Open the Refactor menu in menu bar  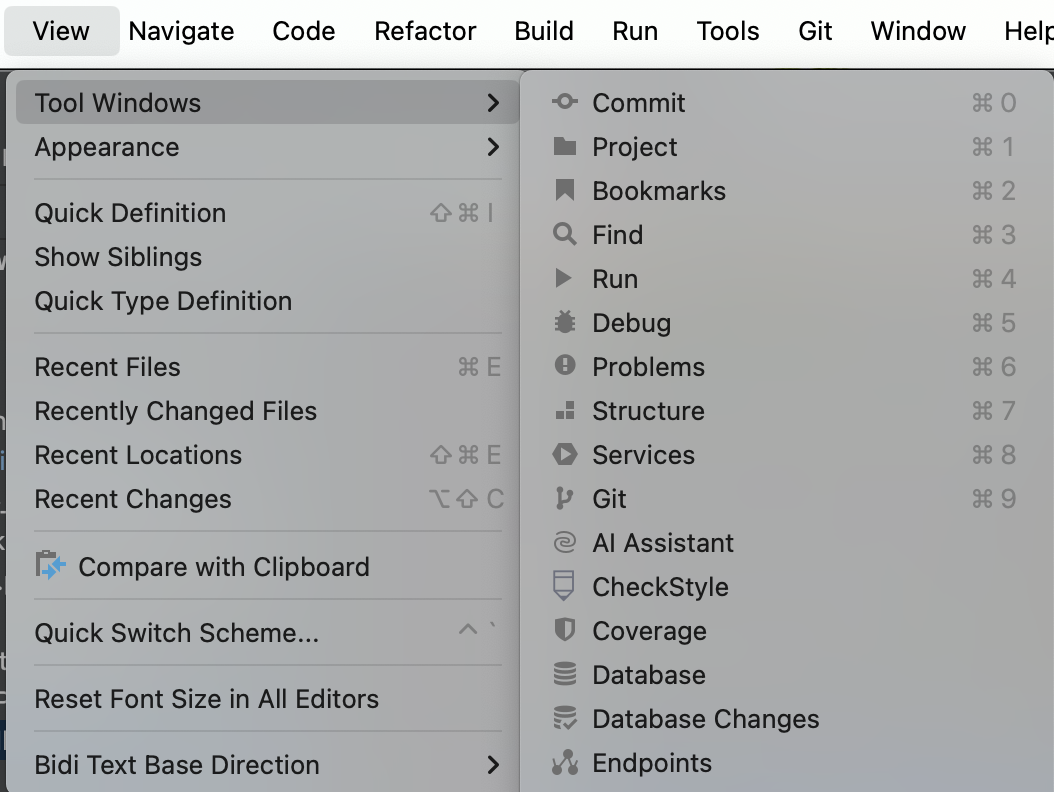coord(425,31)
